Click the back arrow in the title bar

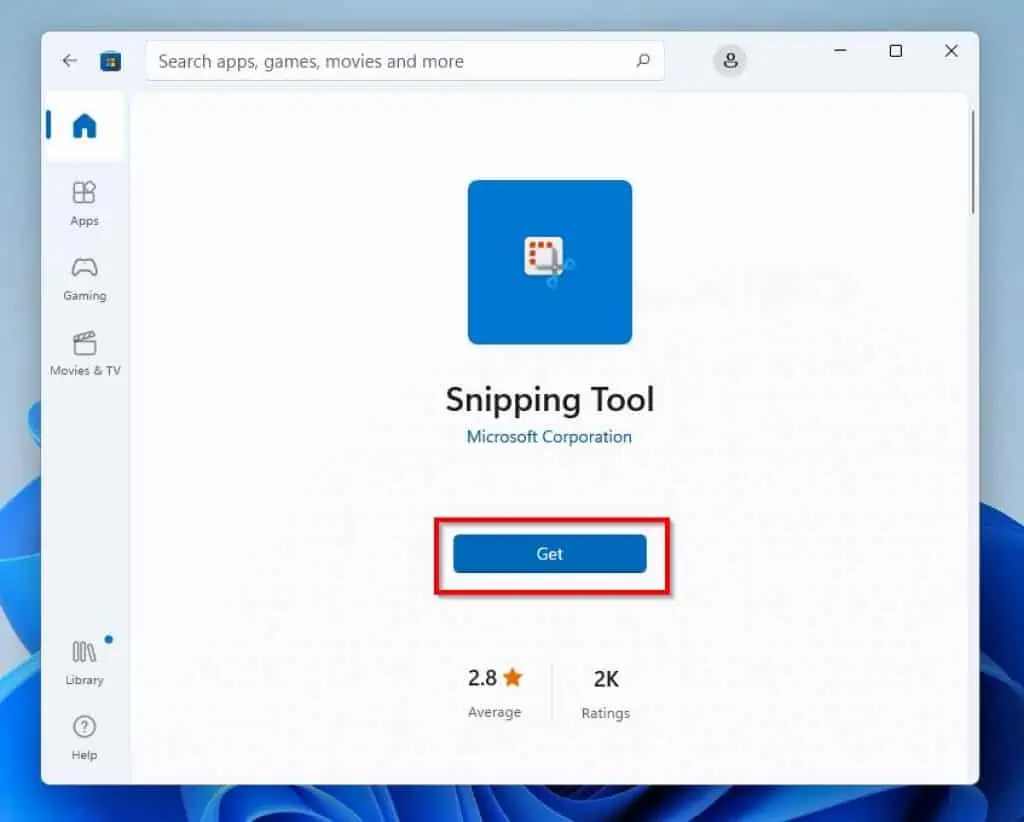(x=69, y=61)
